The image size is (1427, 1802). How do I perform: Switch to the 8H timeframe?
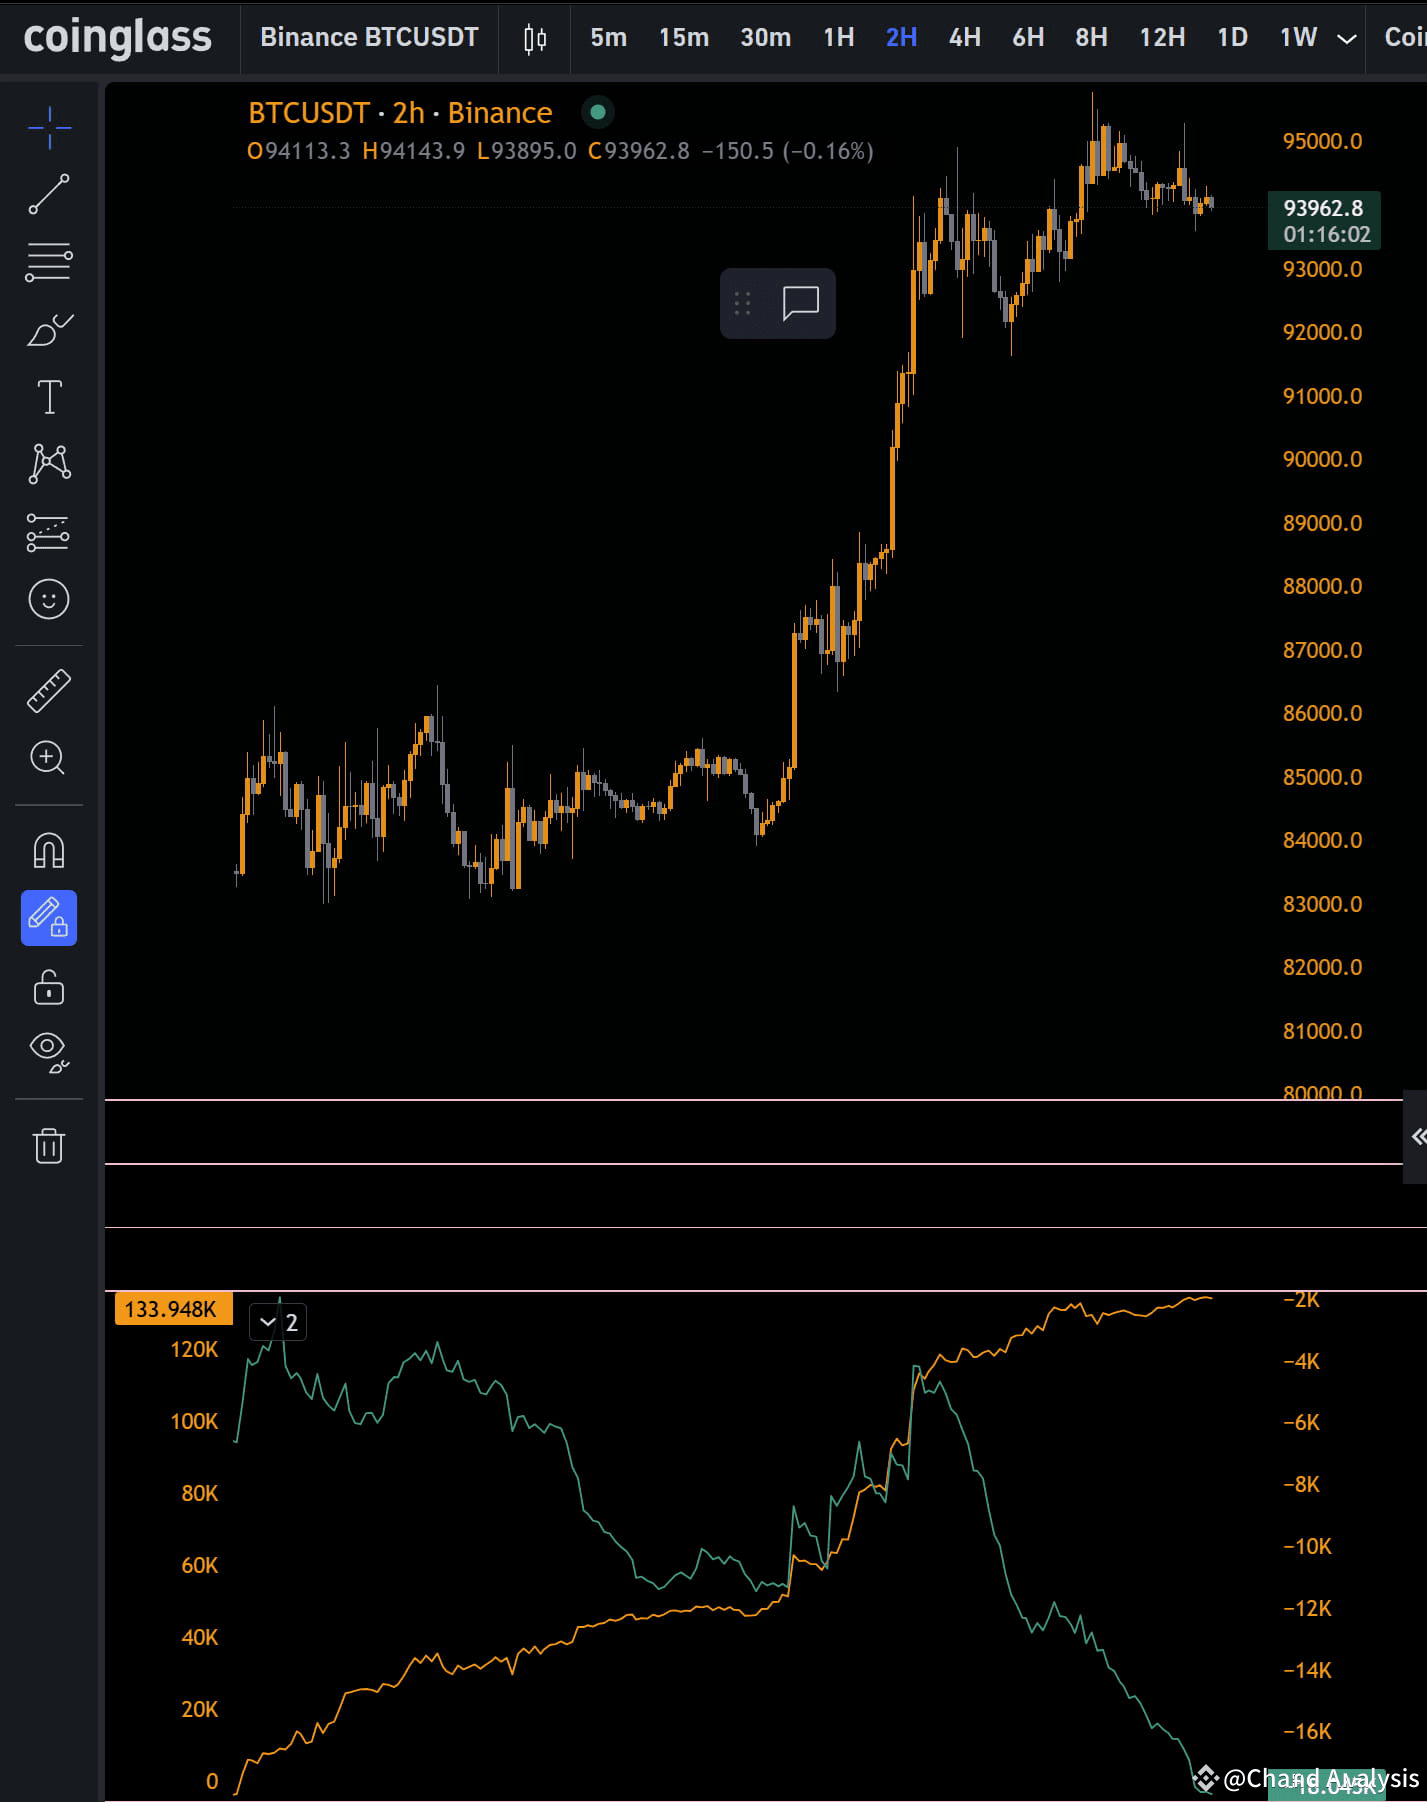[x=1092, y=38]
